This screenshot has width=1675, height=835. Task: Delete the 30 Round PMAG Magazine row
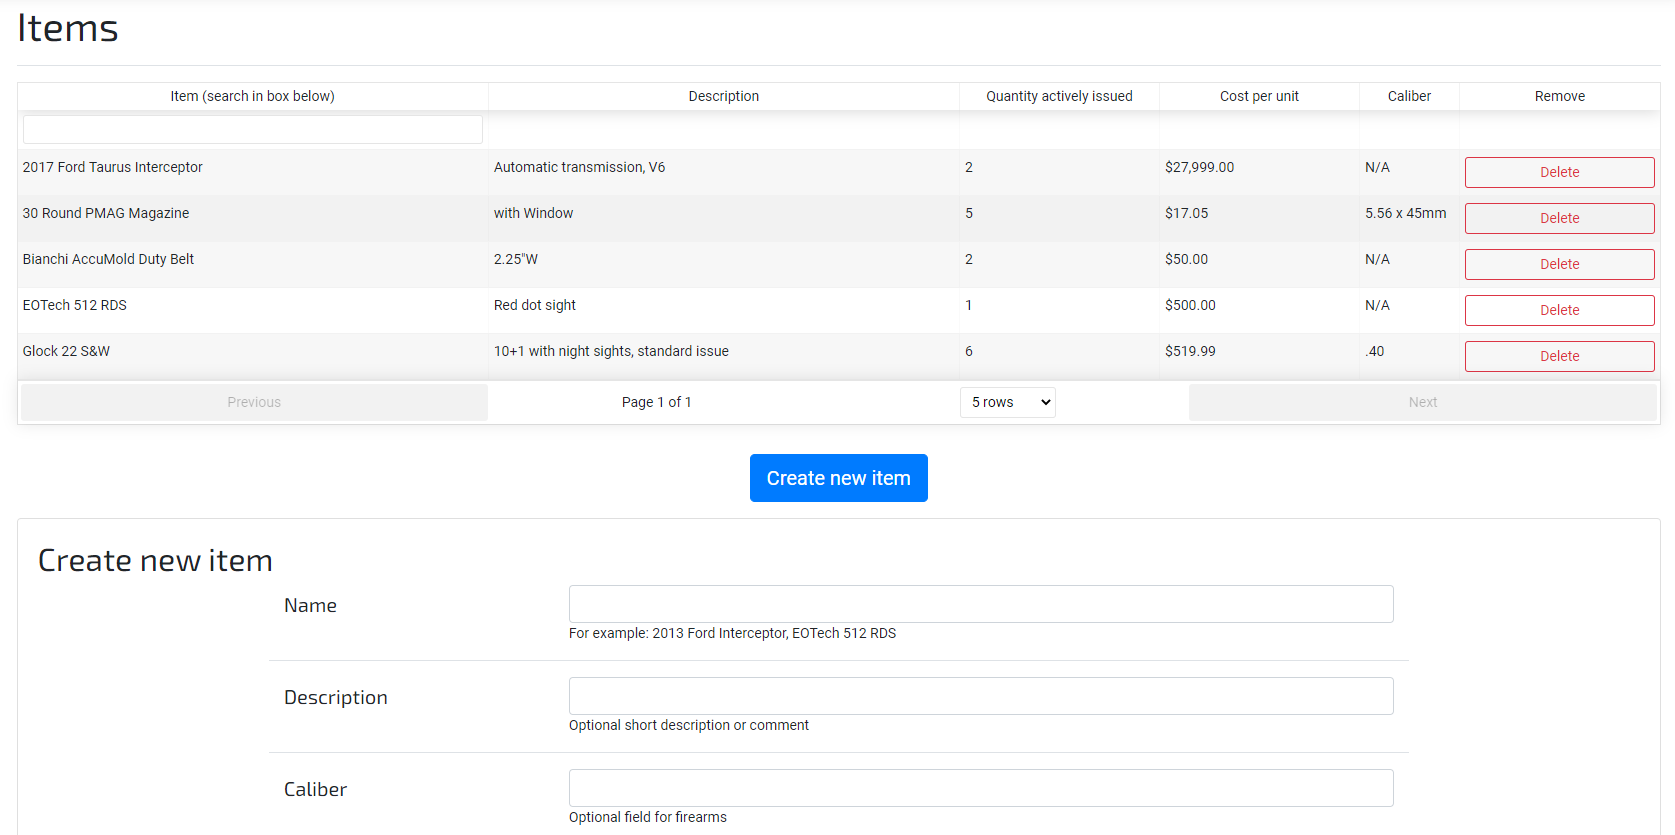[x=1559, y=218]
